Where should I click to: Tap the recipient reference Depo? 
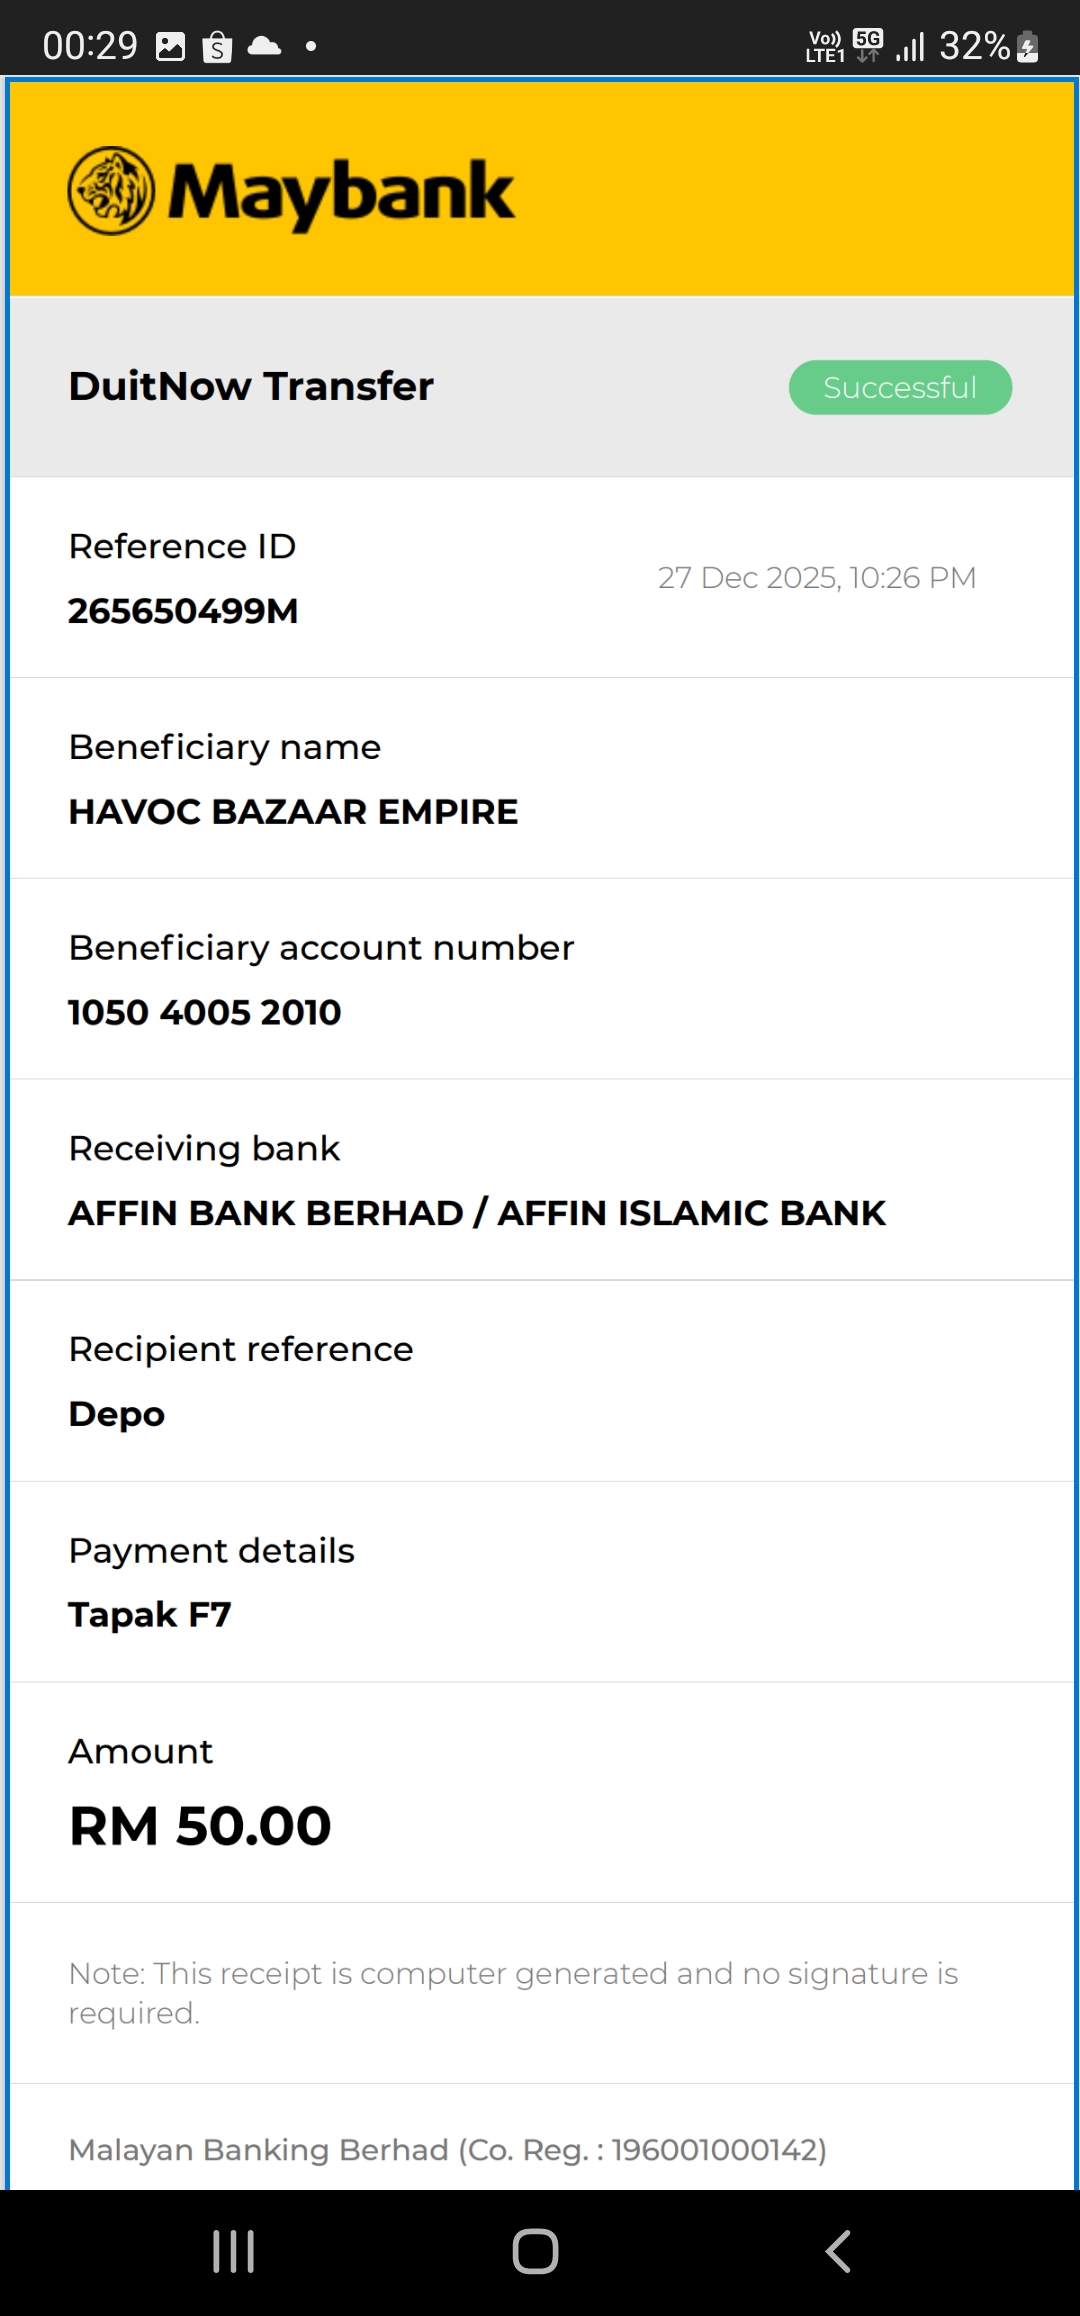tap(117, 1414)
